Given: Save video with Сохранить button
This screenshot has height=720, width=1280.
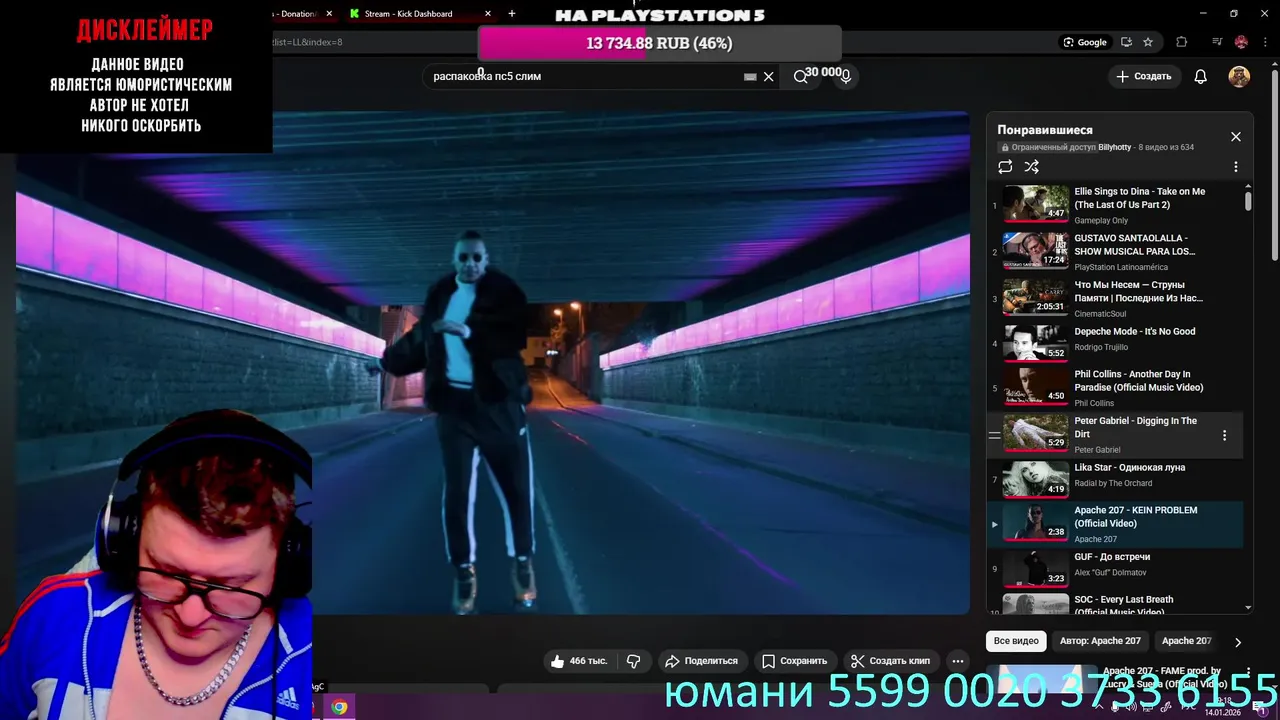Looking at the screenshot, I should 795,661.
